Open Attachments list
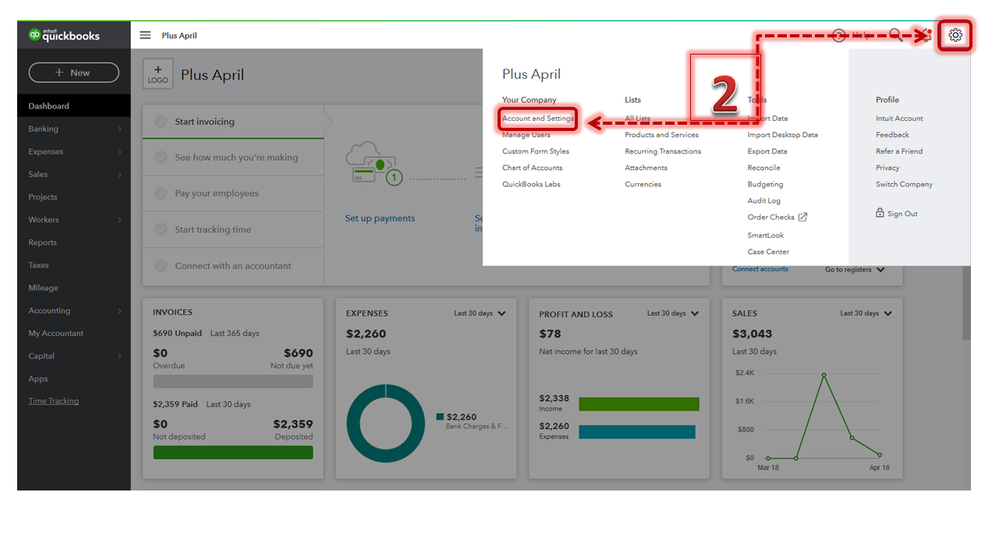The image size is (999, 538). pos(646,168)
